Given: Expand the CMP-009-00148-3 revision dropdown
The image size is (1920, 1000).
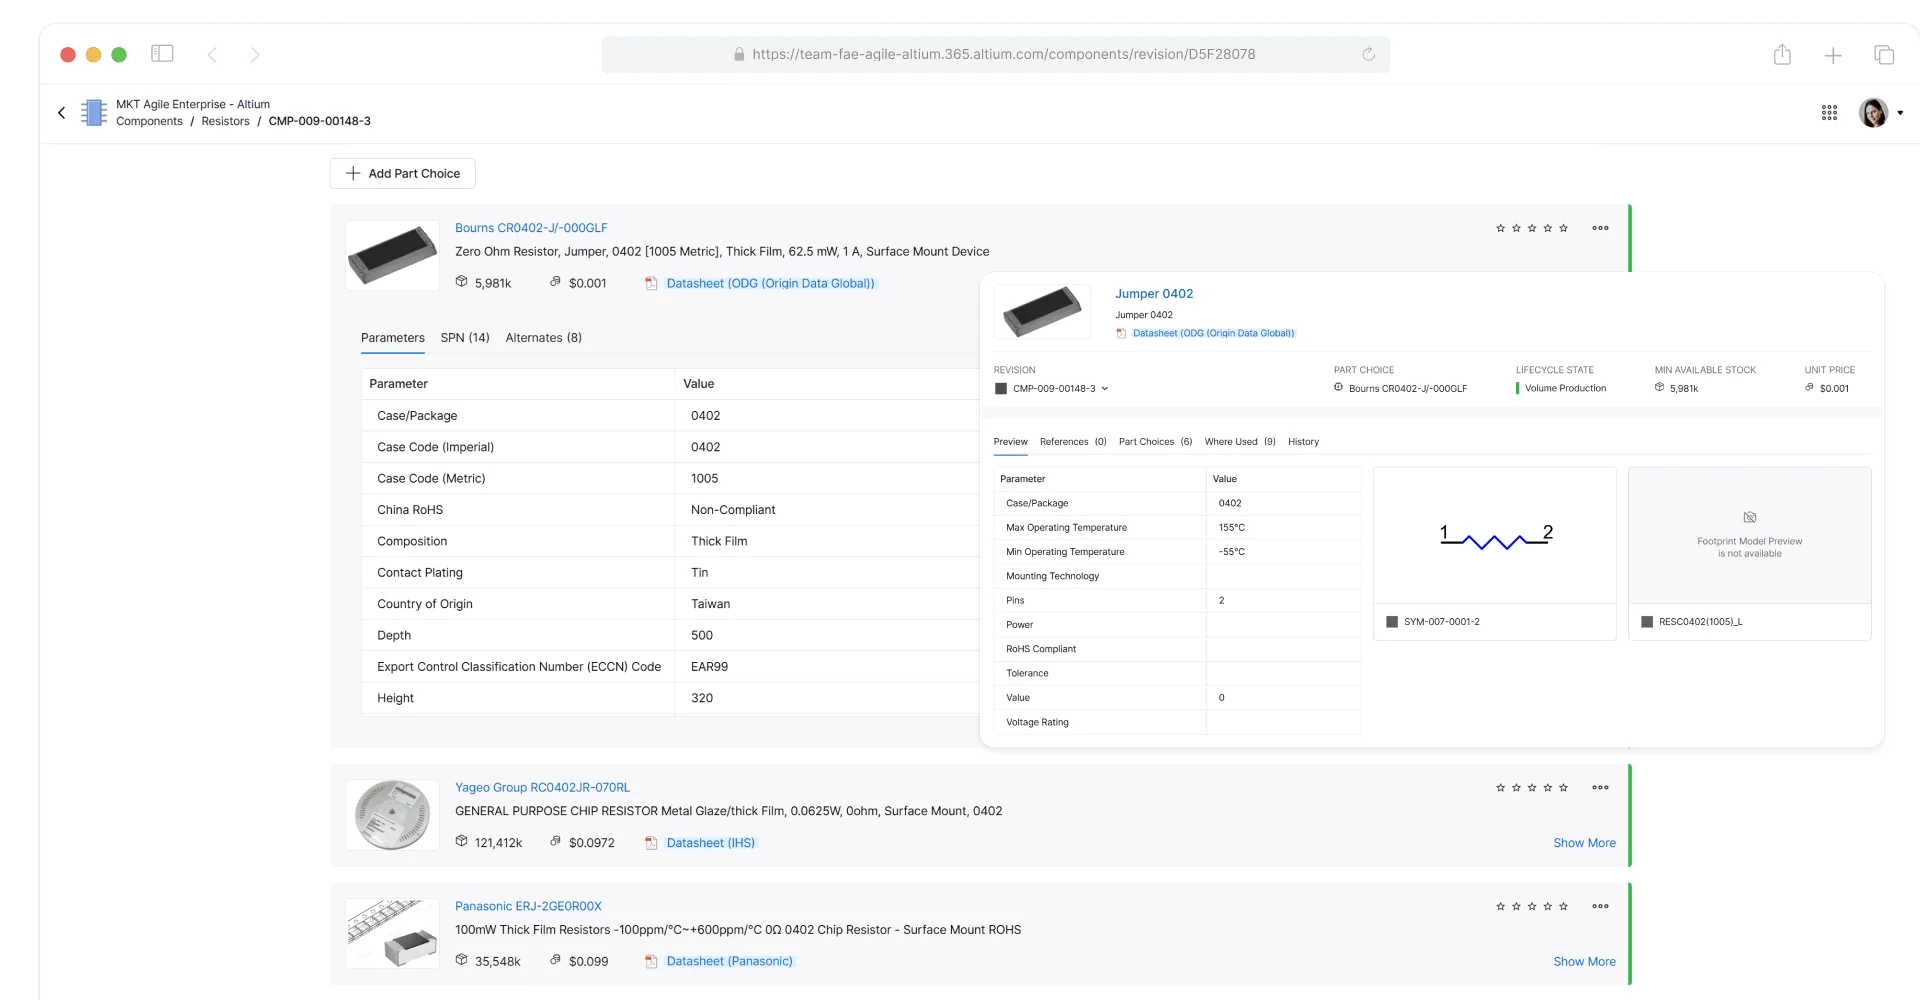Looking at the screenshot, I should pos(1105,389).
